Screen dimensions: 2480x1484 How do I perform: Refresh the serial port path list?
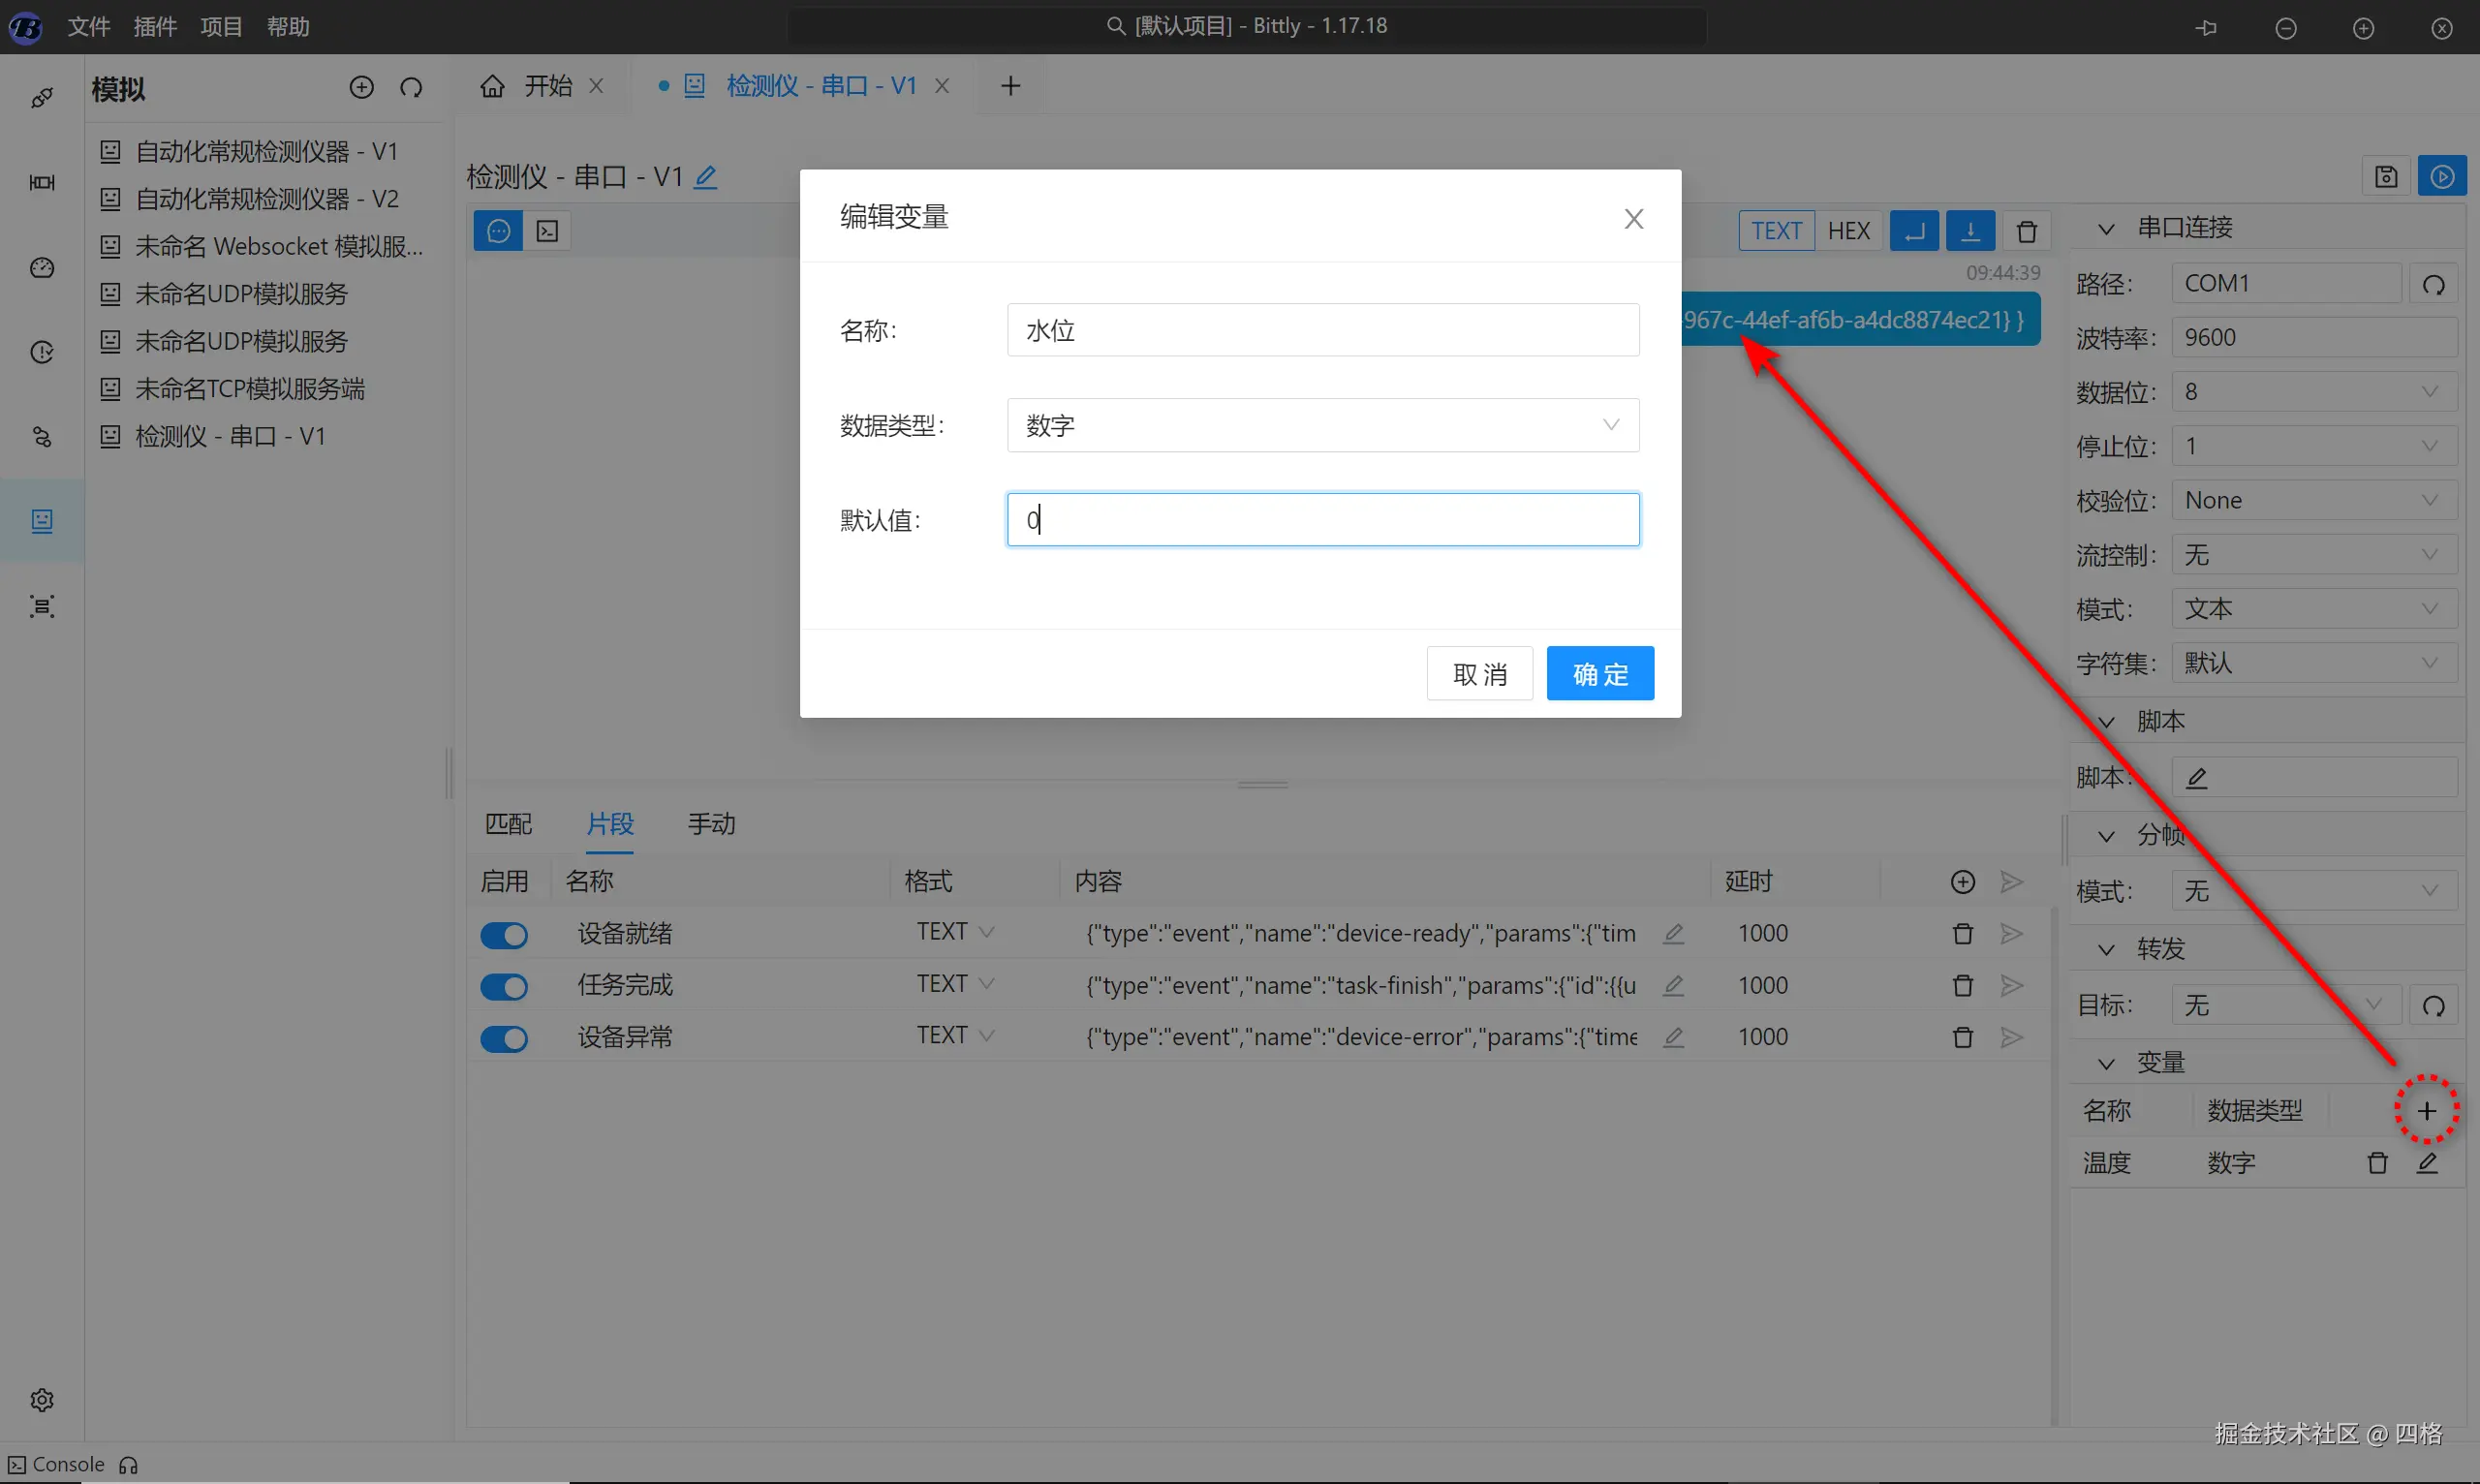coord(2433,284)
